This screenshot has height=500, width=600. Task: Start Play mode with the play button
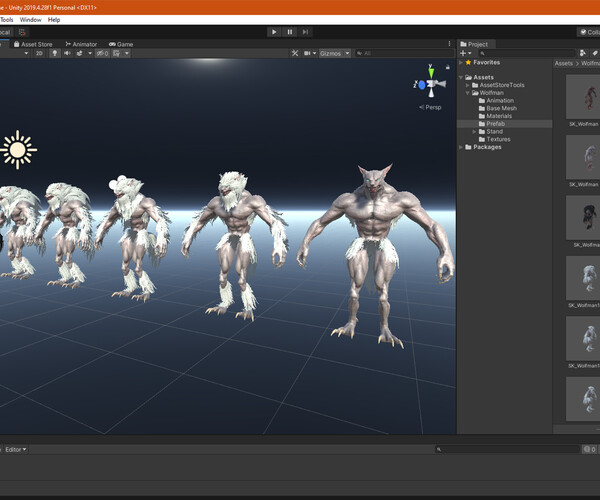click(274, 32)
